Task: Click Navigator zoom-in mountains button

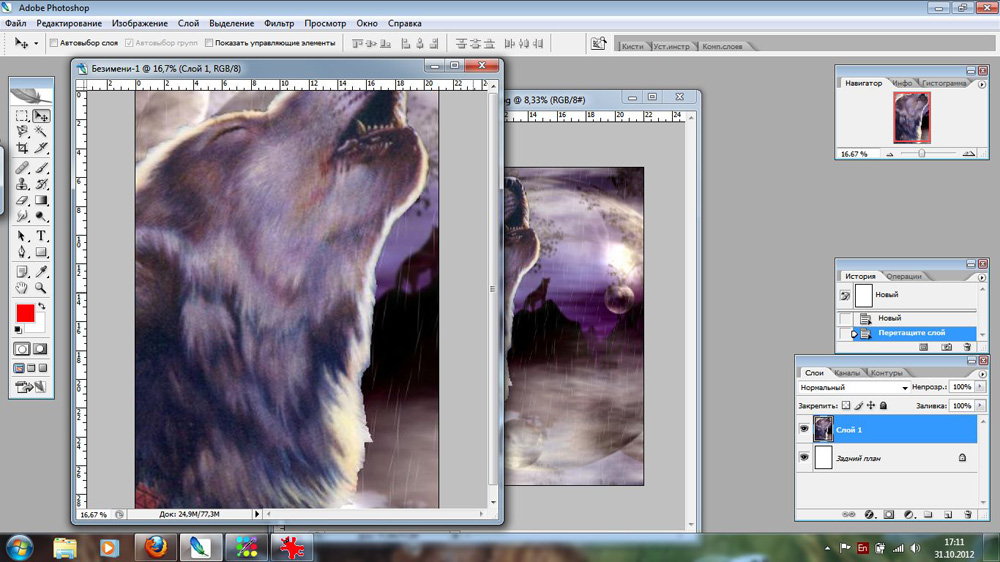Action: pyautogui.click(x=968, y=154)
